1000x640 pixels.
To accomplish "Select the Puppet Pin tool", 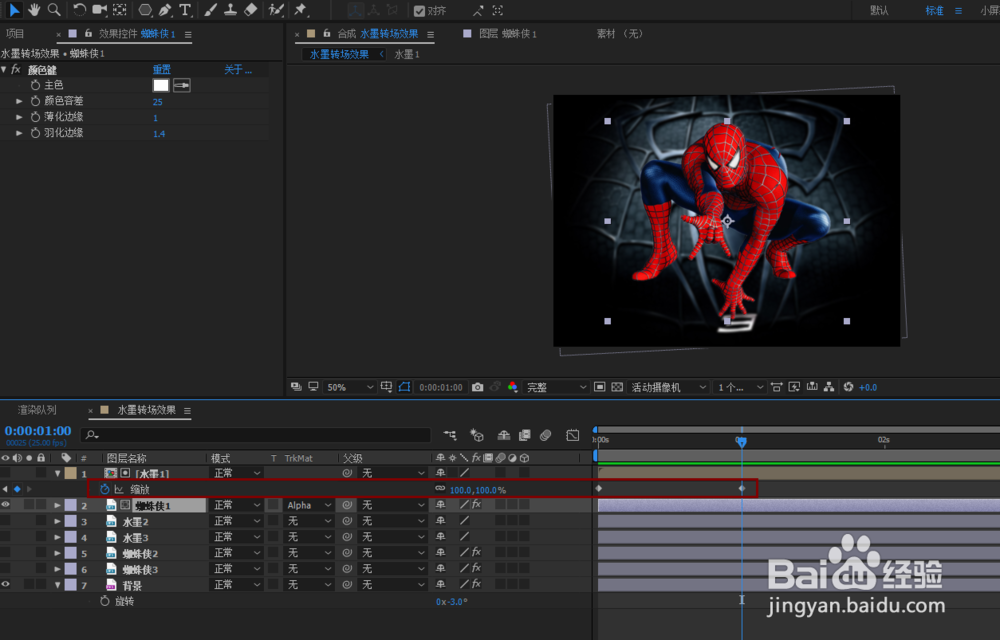I will [x=300, y=10].
